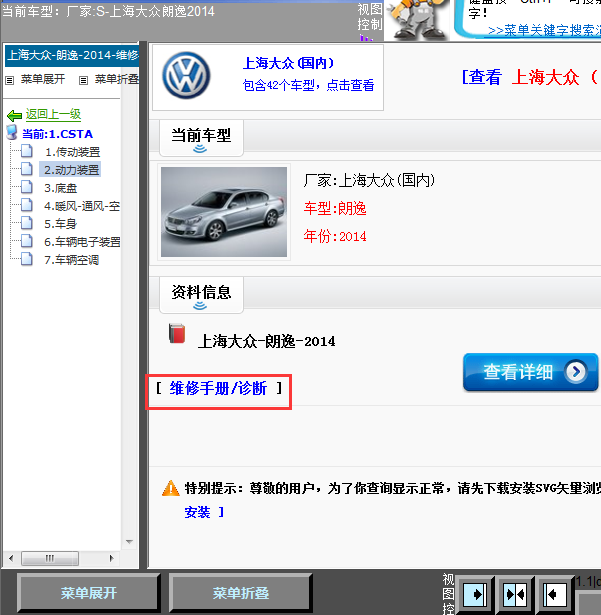
Task: Click the 返回上一级 link
Action: 53,114
